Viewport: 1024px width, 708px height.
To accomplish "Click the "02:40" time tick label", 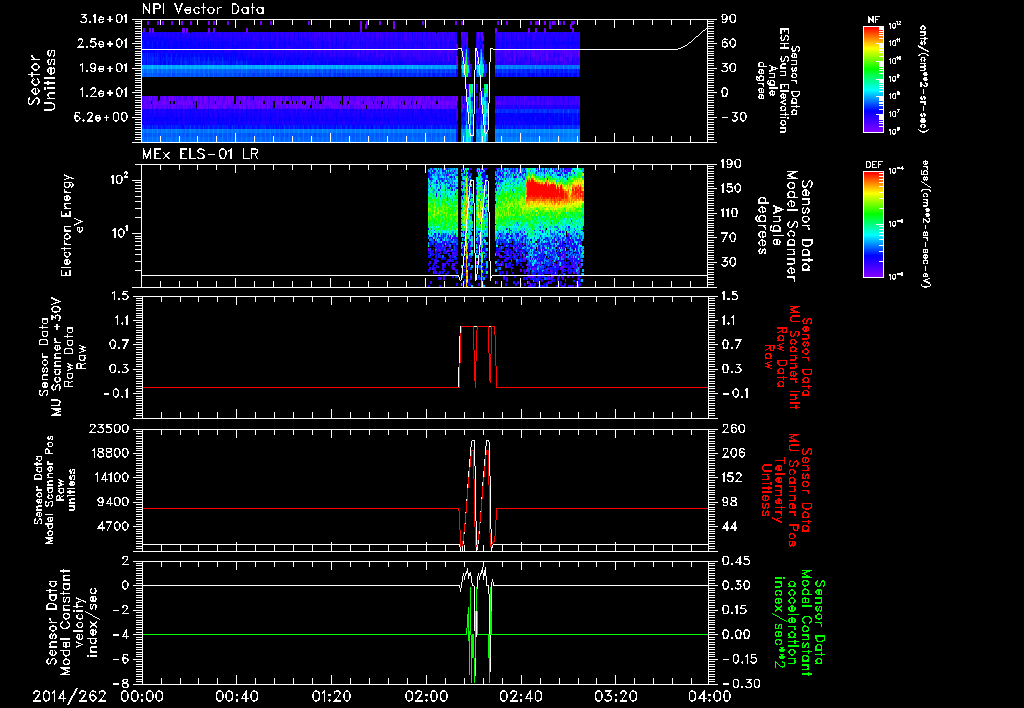I will [x=520, y=696].
